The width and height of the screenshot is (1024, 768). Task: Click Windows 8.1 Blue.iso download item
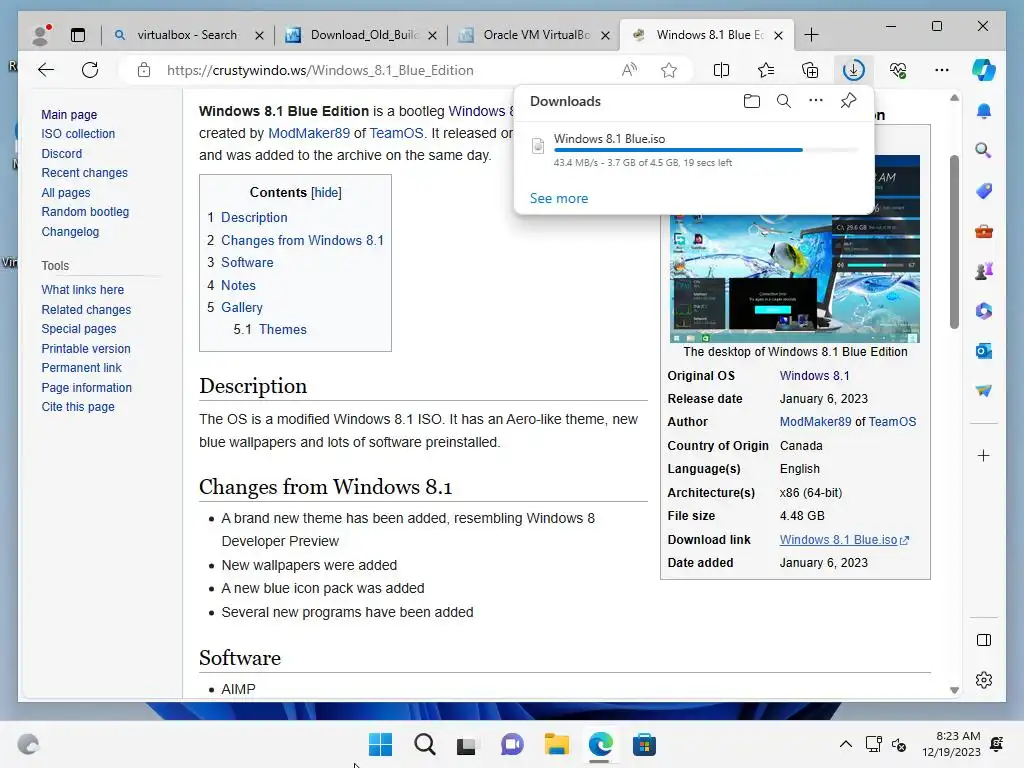[x=609, y=138]
